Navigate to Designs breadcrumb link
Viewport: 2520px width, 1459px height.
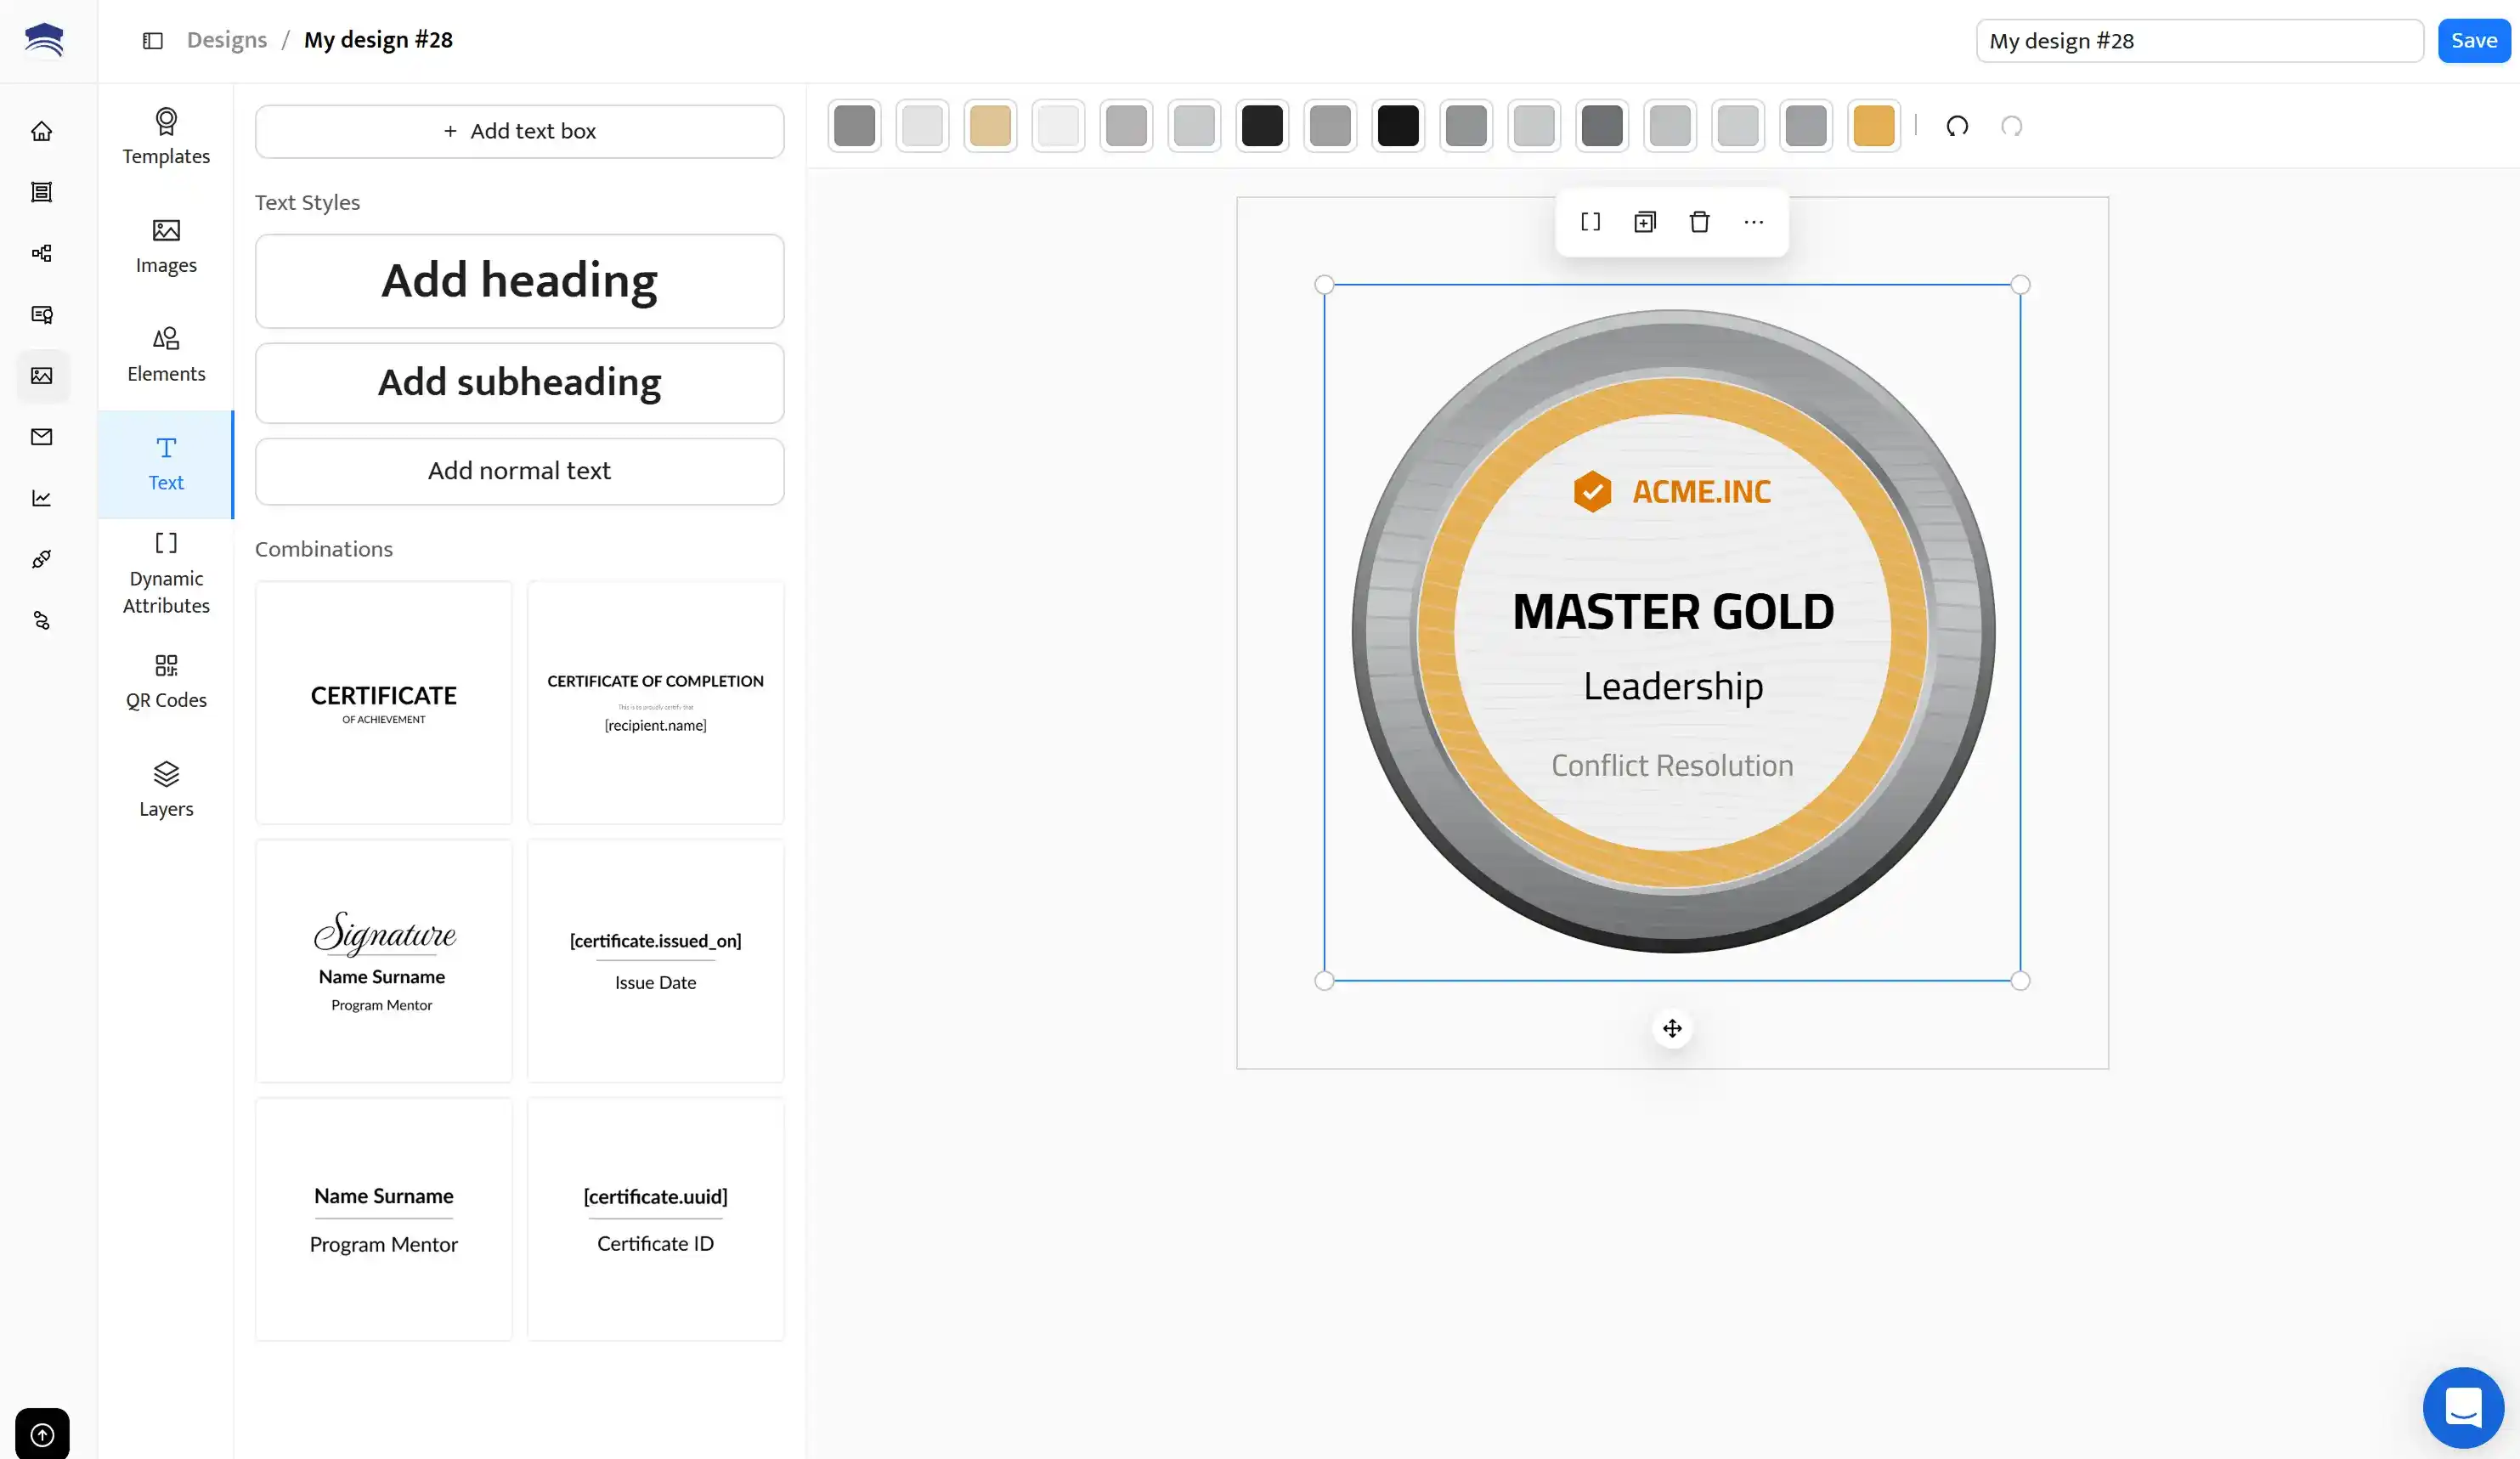coord(227,40)
